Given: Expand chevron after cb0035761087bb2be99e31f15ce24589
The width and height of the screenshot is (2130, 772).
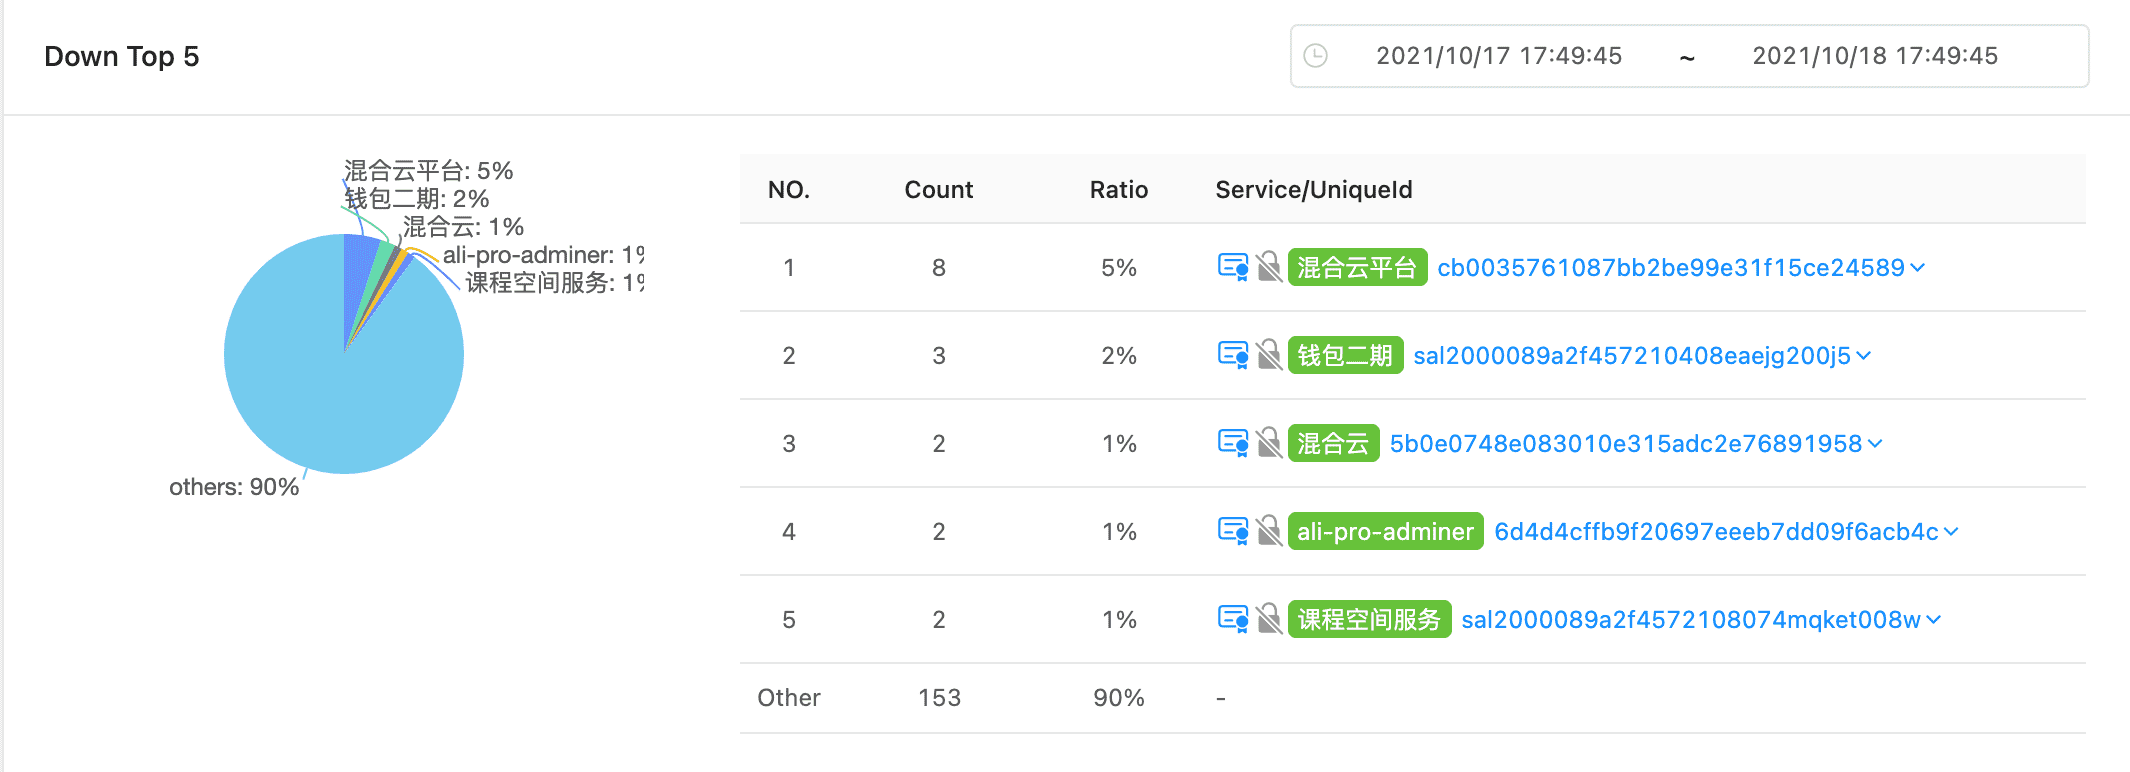Looking at the screenshot, I should click(x=1917, y=268).
